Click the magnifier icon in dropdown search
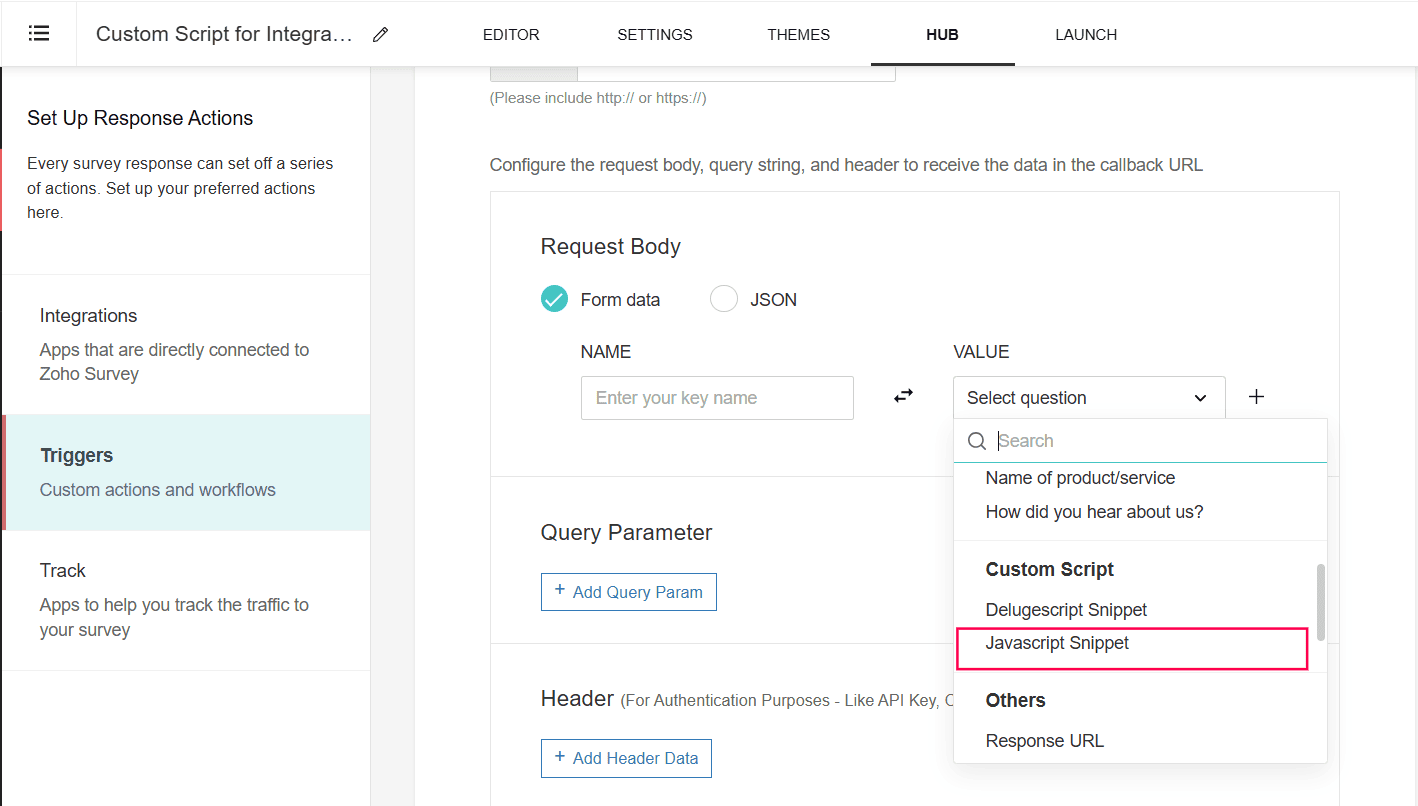1418x806 pixels. click(977, 441)
